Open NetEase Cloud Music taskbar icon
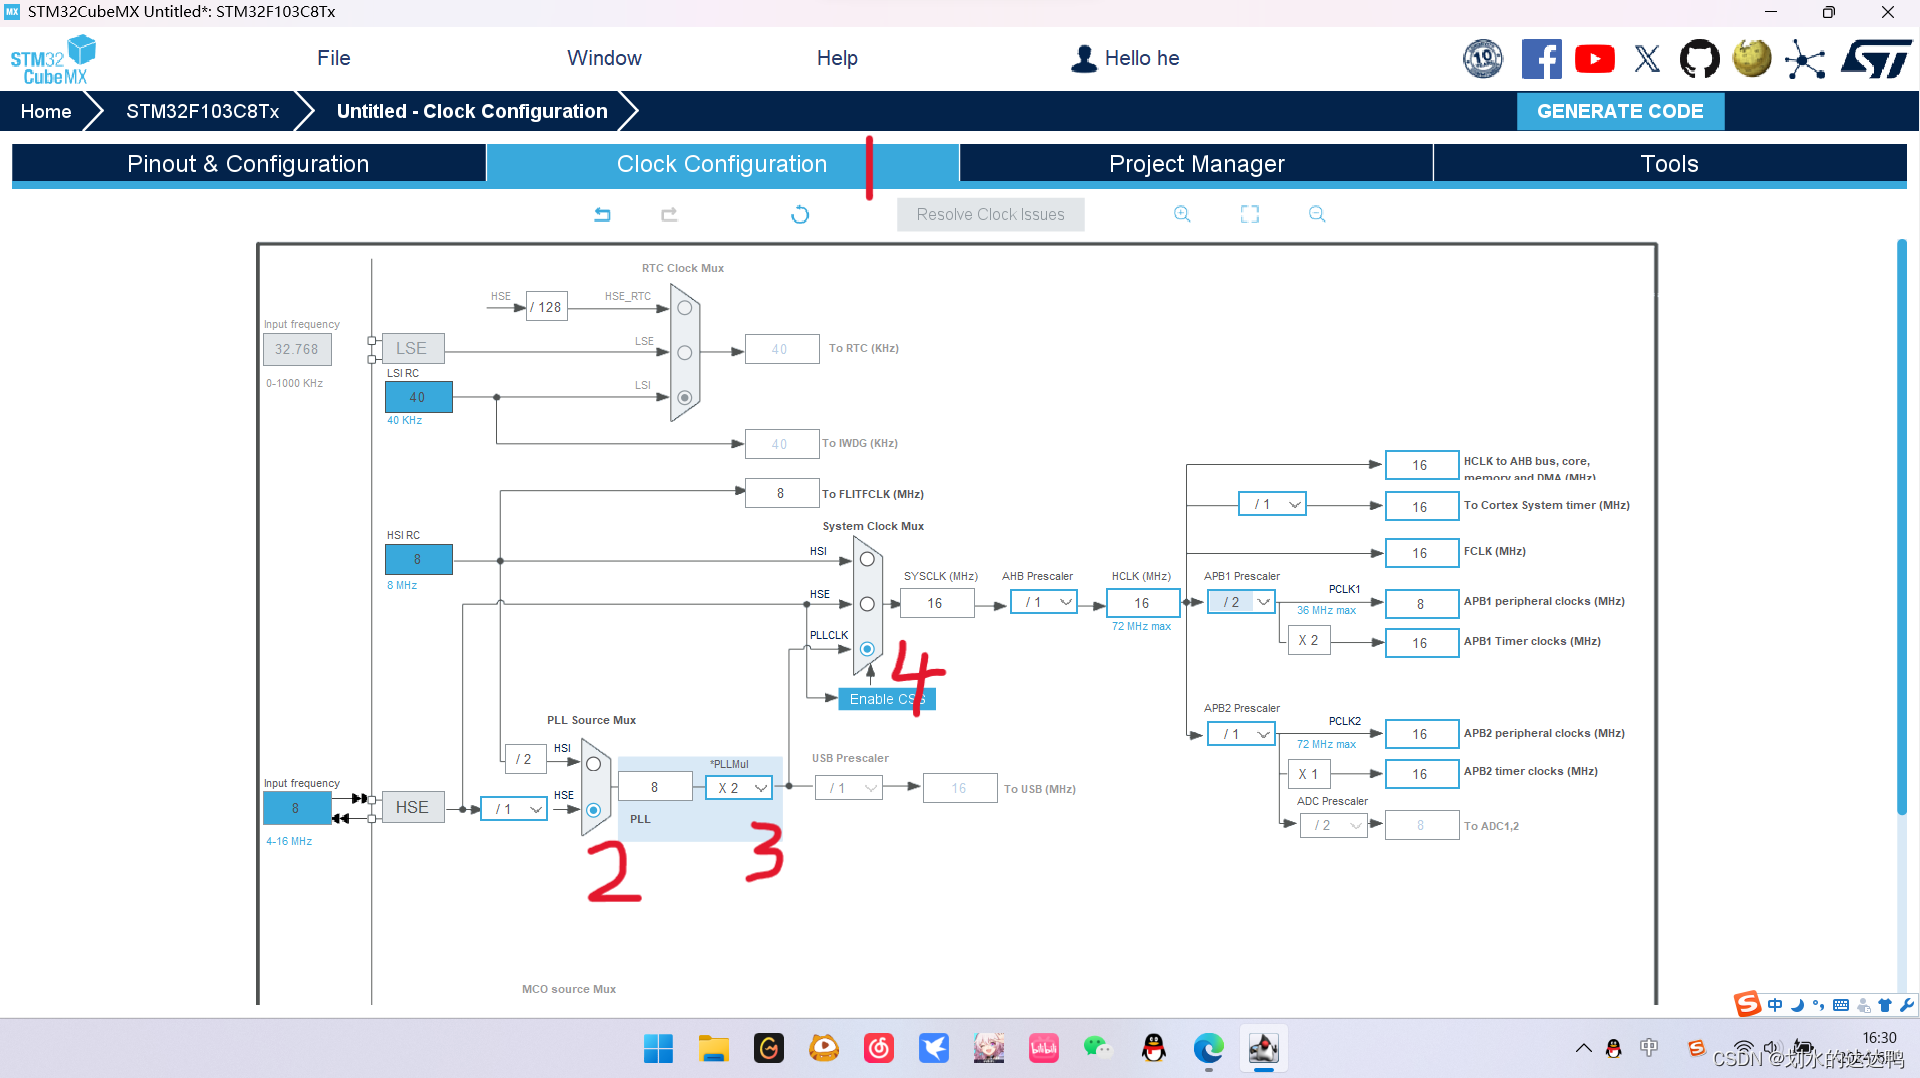The image size is (1920, 1078). point(879,1048)
